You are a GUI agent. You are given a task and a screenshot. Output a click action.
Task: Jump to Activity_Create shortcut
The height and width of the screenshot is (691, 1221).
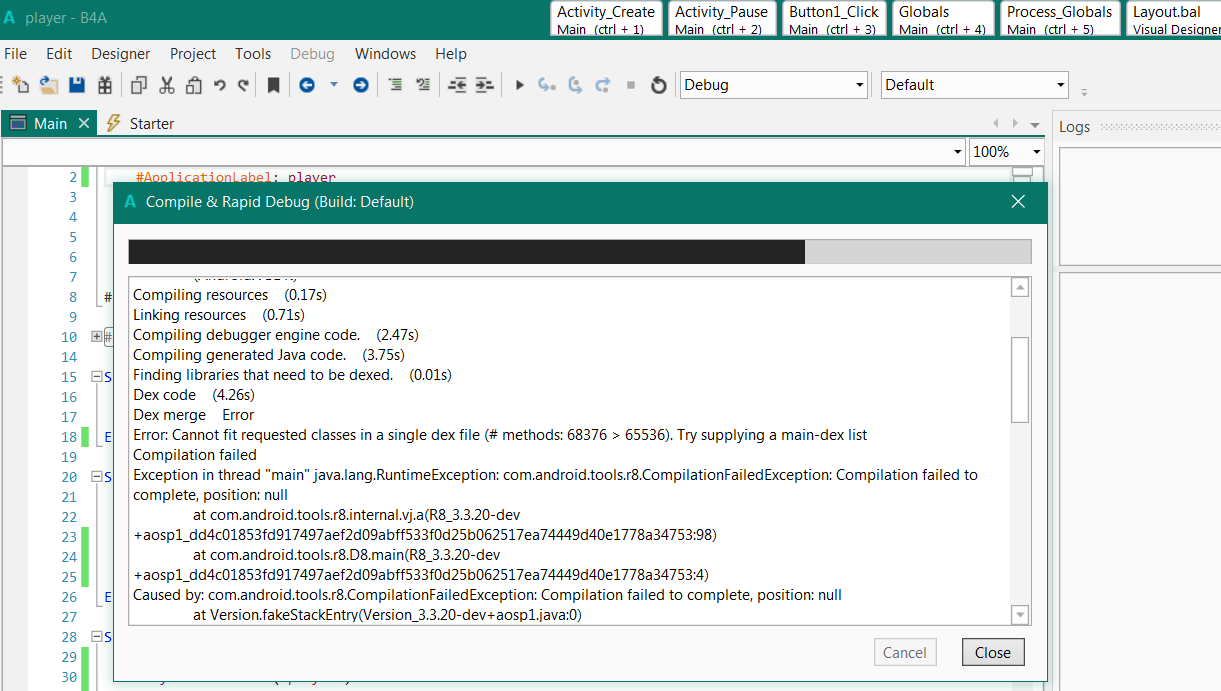[x=606, y=19]
